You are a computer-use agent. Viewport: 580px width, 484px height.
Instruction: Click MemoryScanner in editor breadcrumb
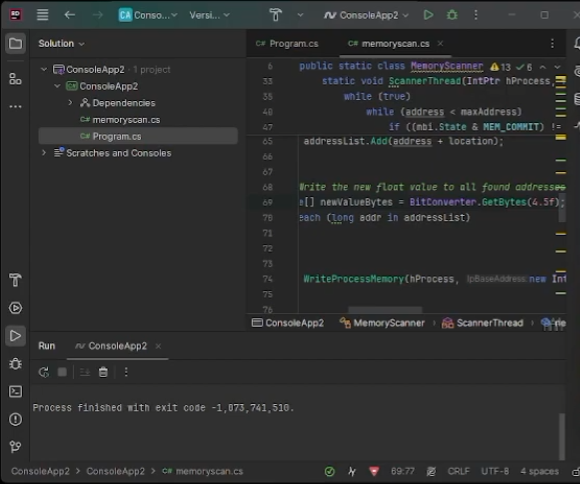coord(382,323)
